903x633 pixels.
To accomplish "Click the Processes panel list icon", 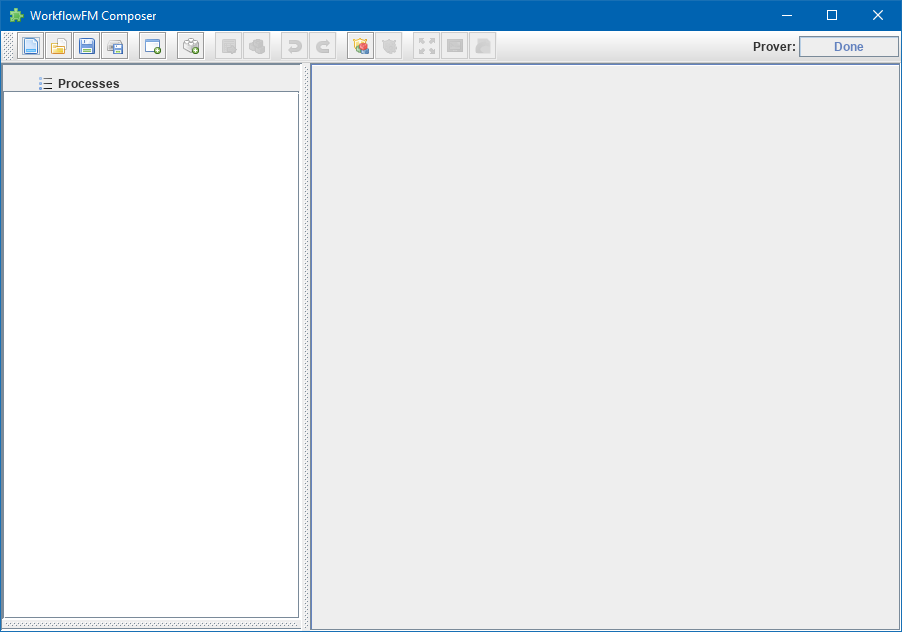I will 46,83.
